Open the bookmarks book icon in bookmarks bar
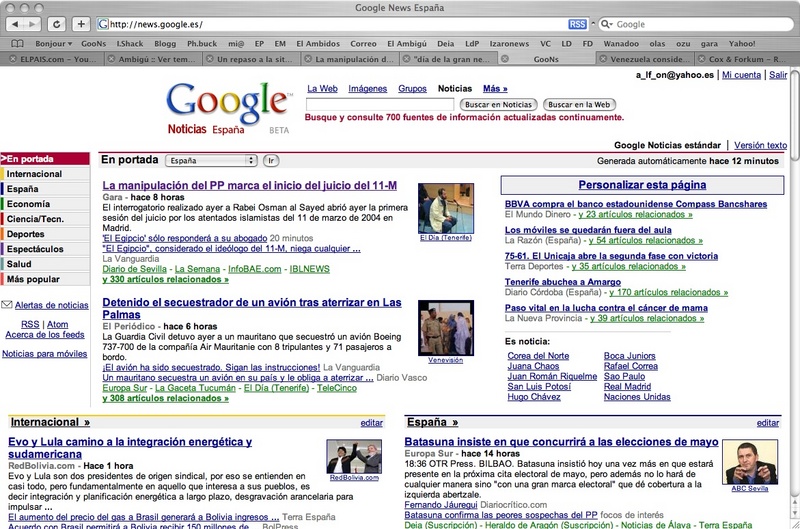Image resolution: width=800 pixels, height=529 pixels. pos(19,44)
